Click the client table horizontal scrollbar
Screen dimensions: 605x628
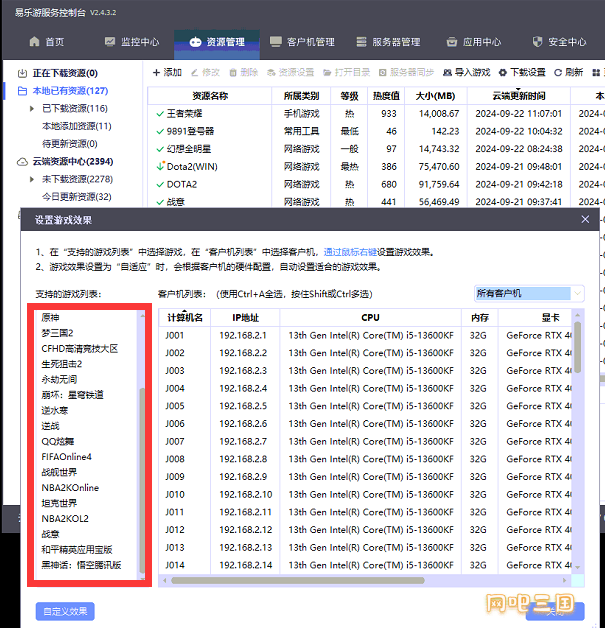(297, 580)
